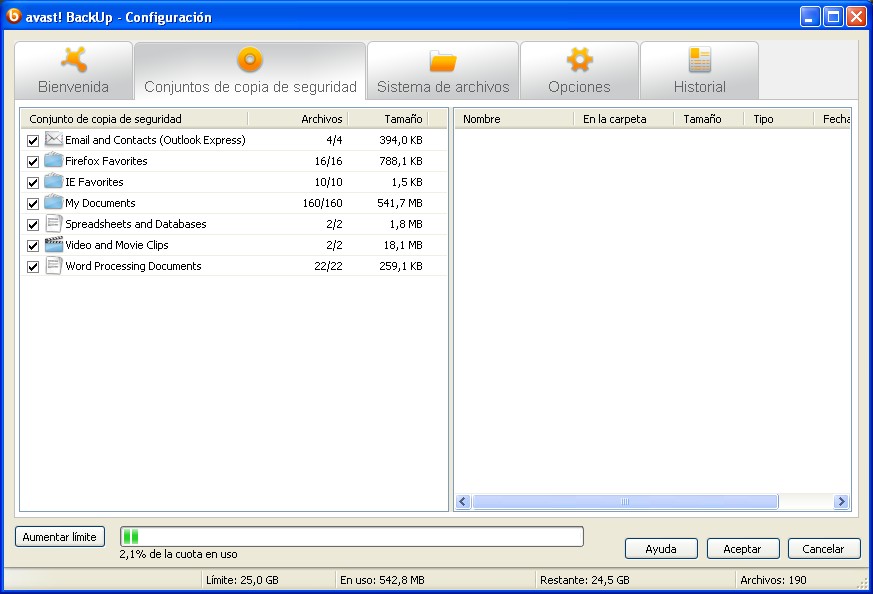
Task: Click the "160/160" file count cell
Action: click(322, 203)
